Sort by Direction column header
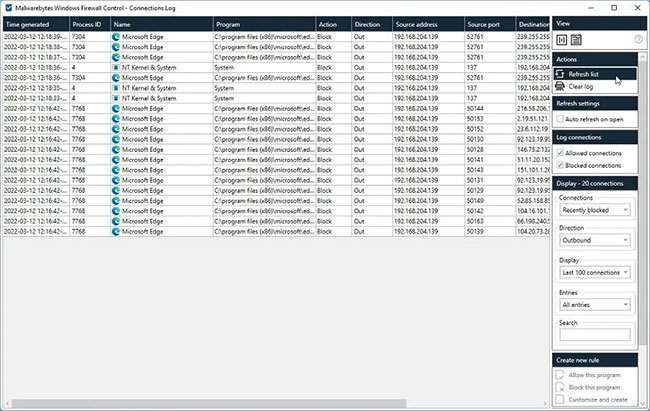650x411 pixels. point(372,24)
